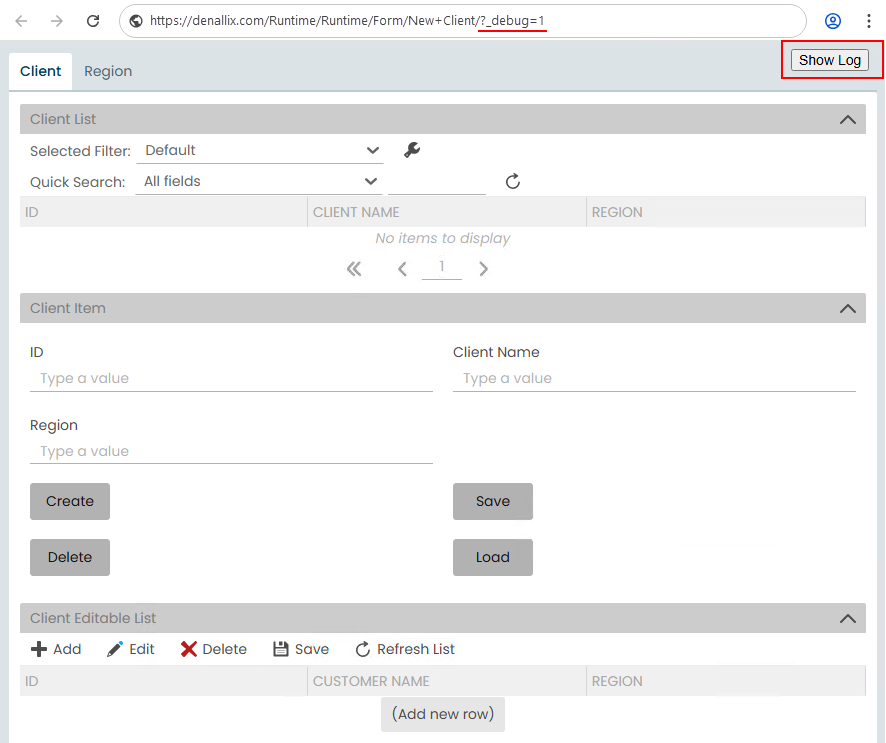Sort by Client List REGION column header

(x=726, y=212)
